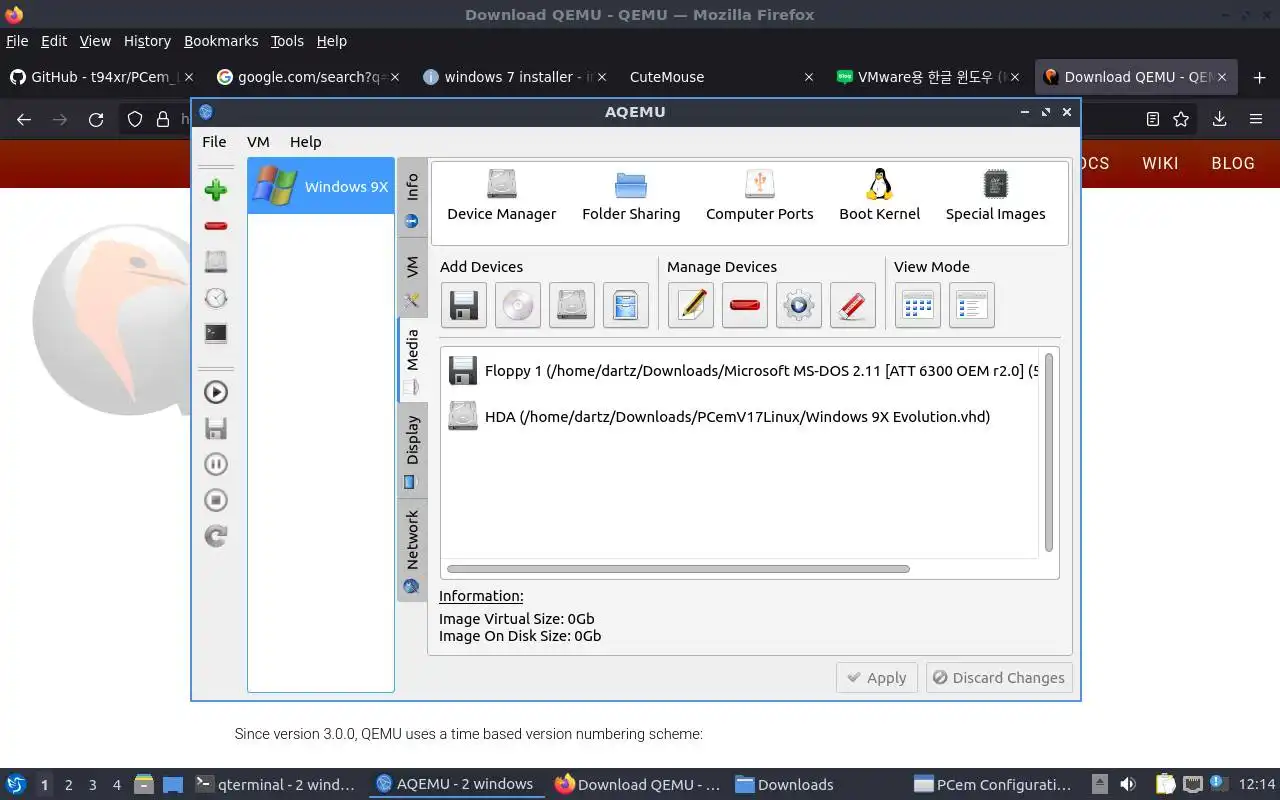Screen dimensions: 1280x800
Task: Go back in Firefox
Action: [24, 120]
